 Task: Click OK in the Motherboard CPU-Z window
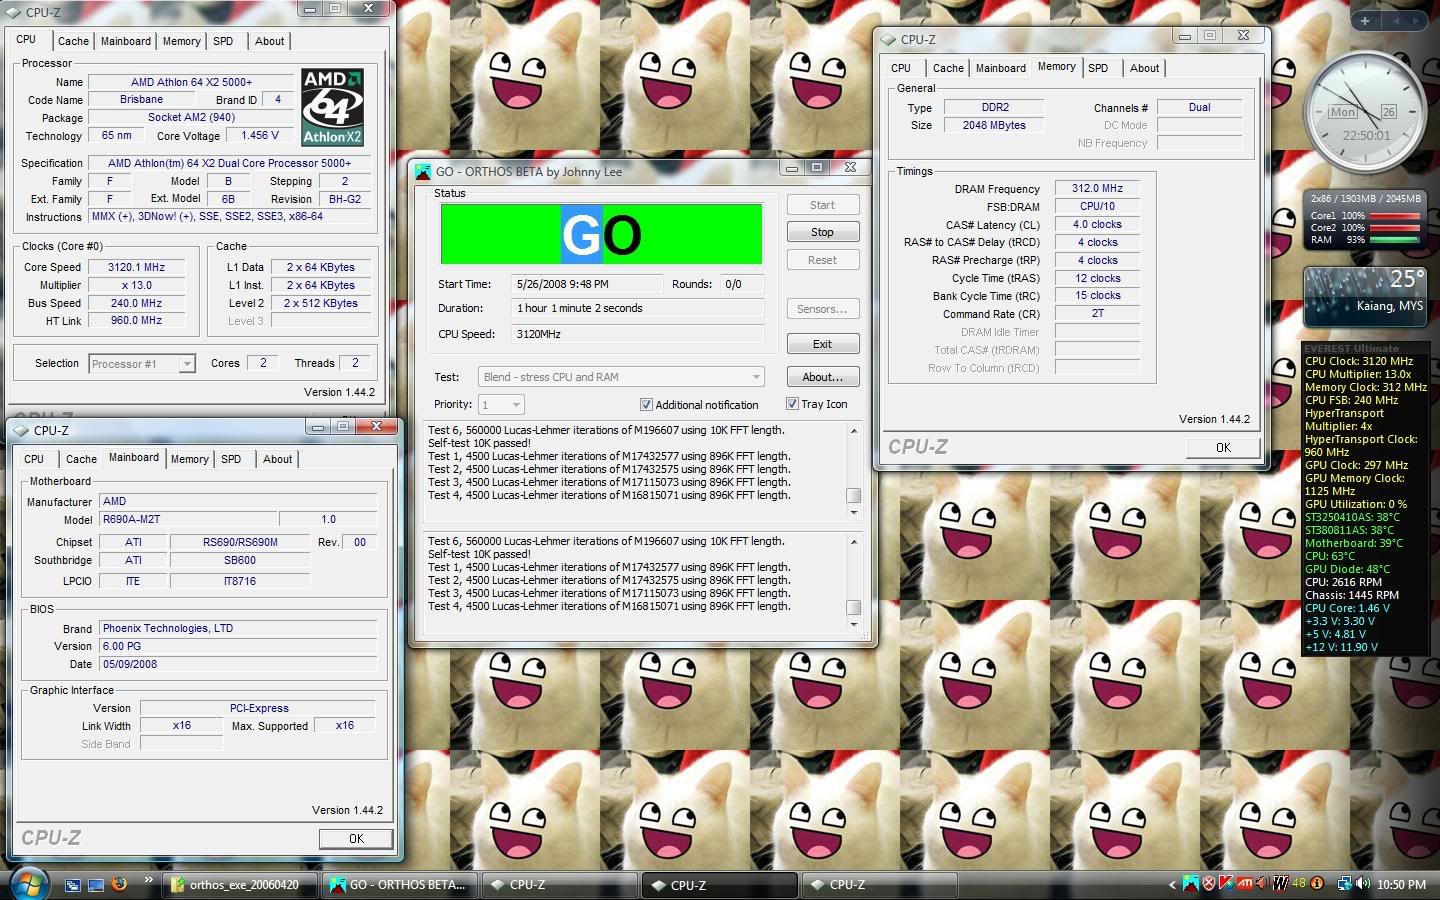(356, 839)
